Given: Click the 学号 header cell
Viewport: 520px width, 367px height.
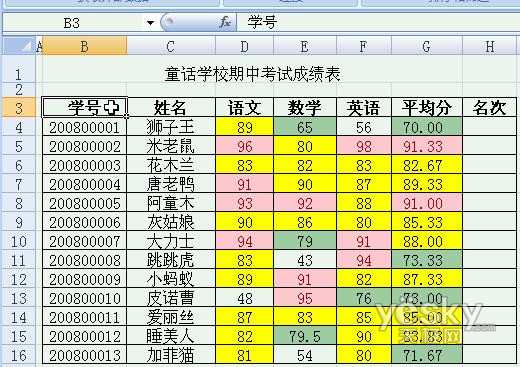Looking at the screenshot, I should click(x=85, y=108).
